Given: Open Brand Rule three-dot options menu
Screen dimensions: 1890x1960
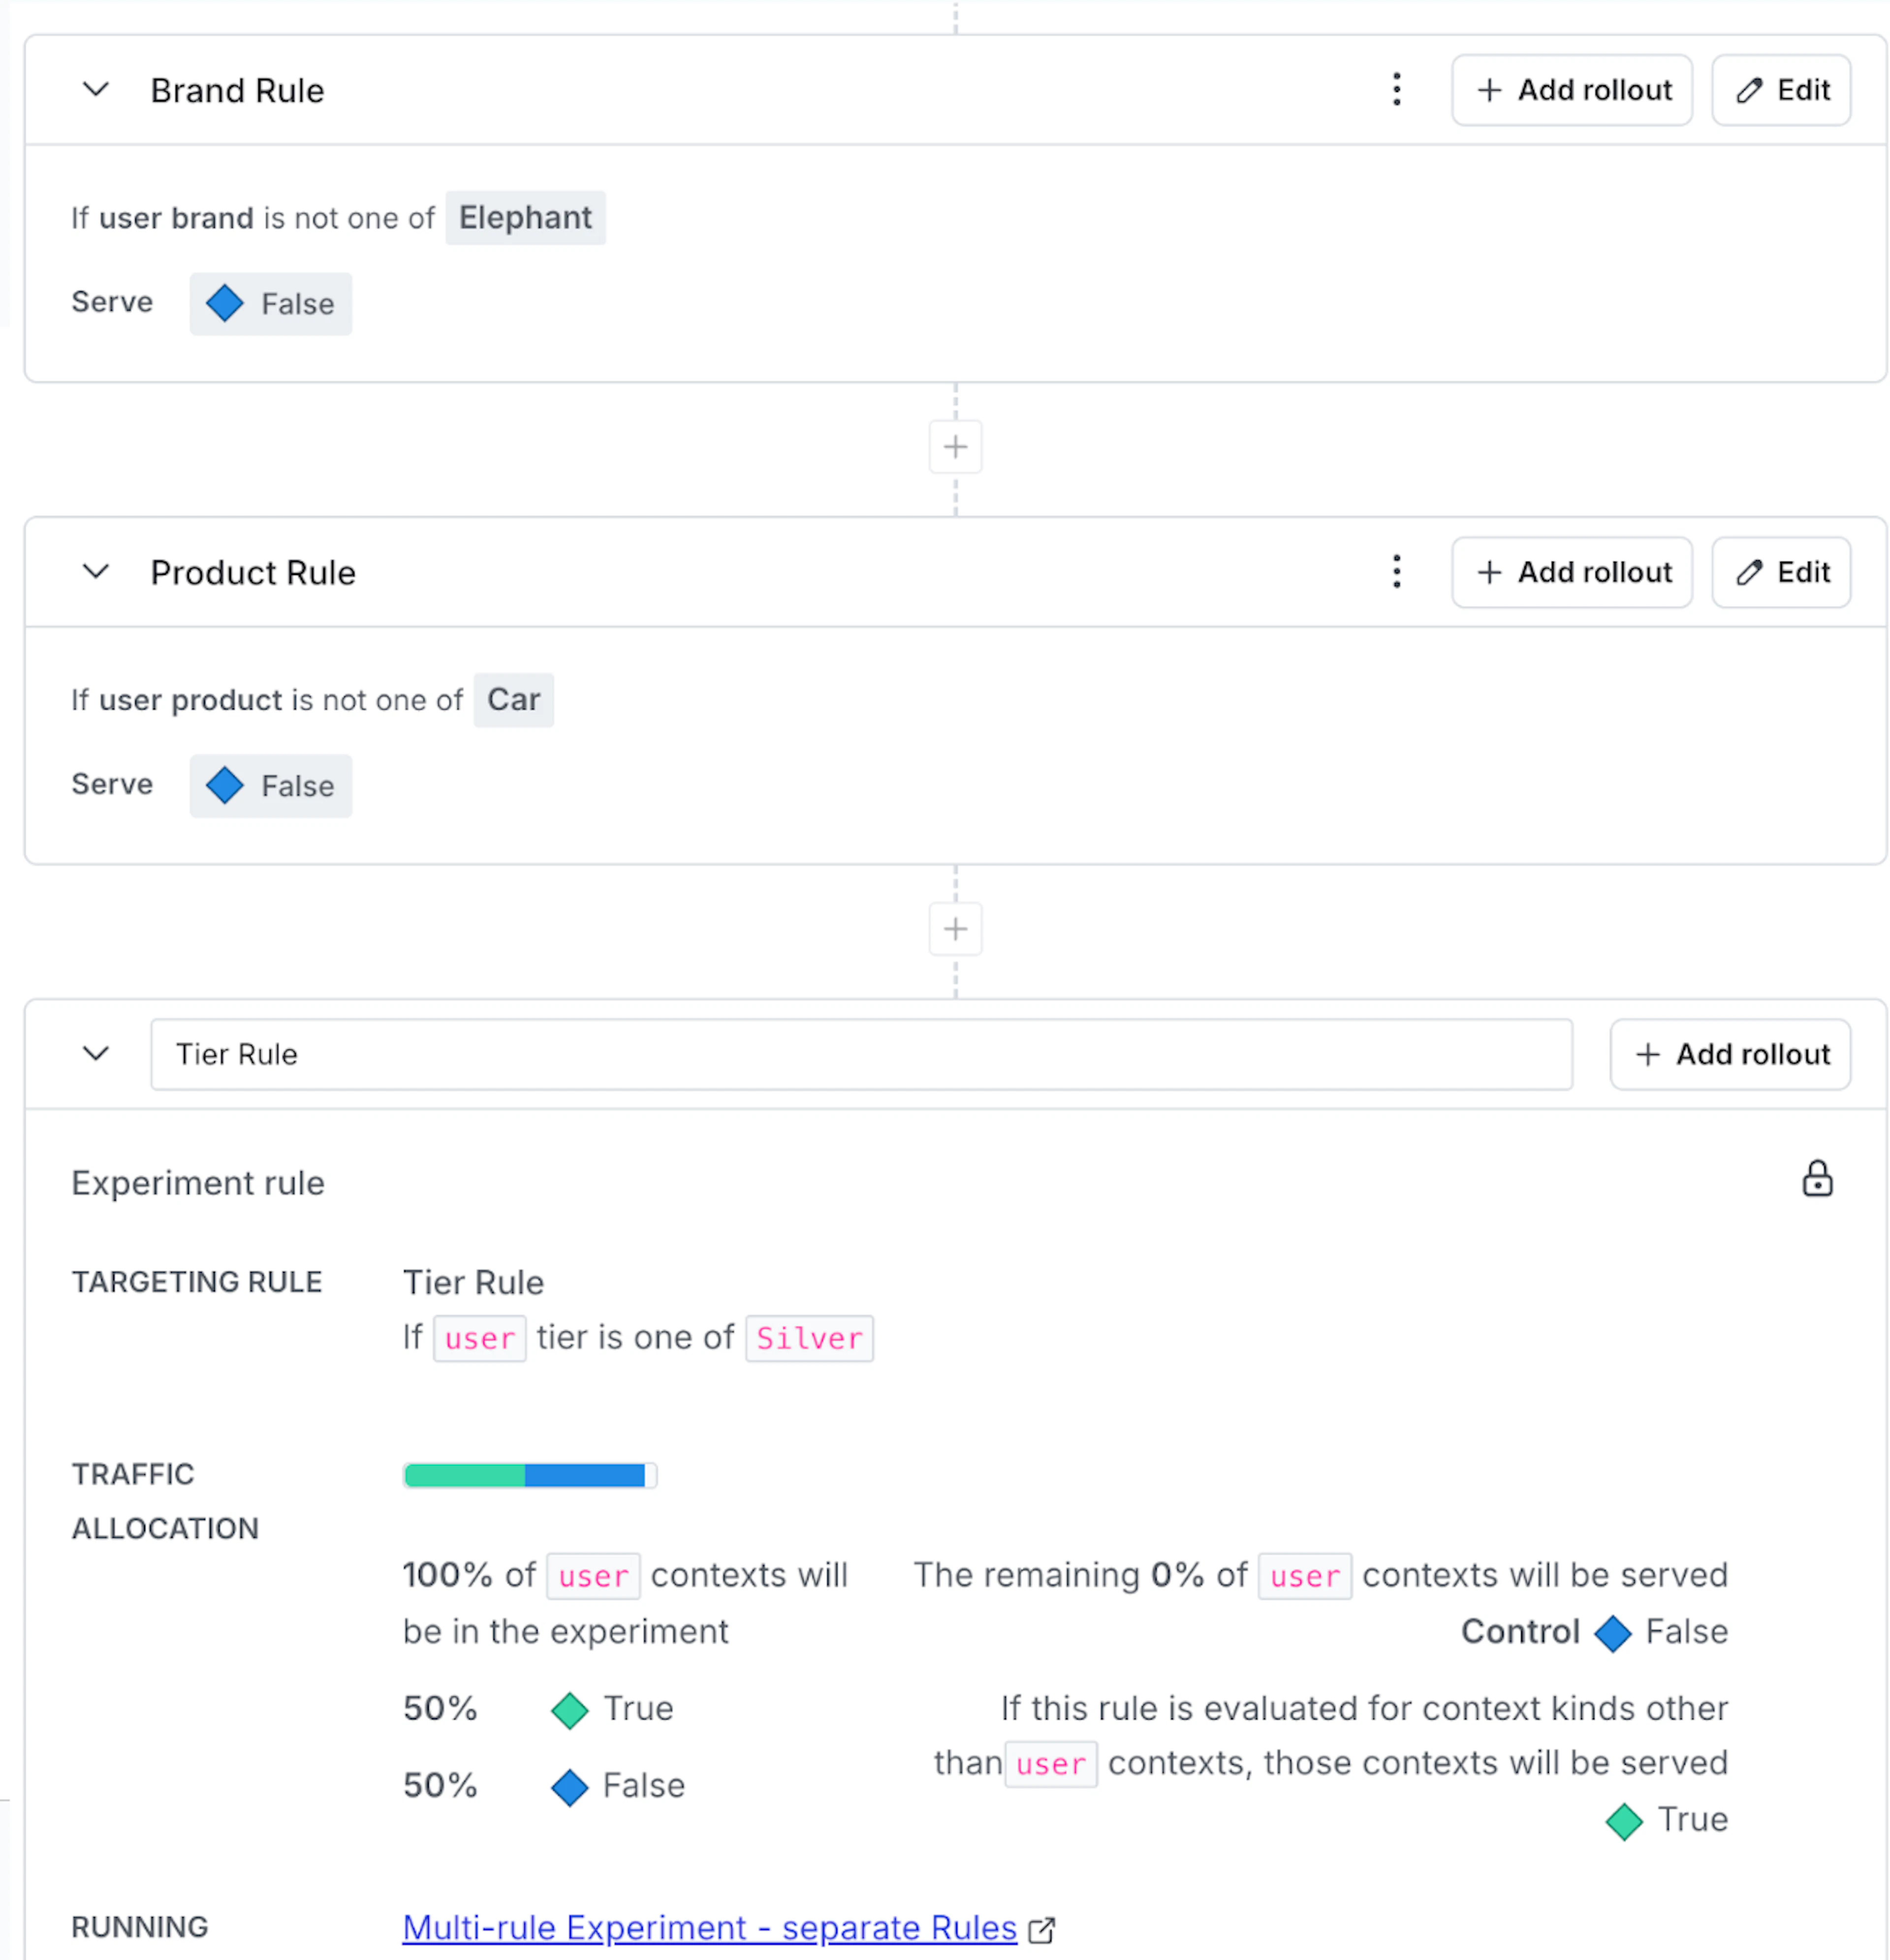Looking at the screenshot, I should click(x=1396, y=90).
